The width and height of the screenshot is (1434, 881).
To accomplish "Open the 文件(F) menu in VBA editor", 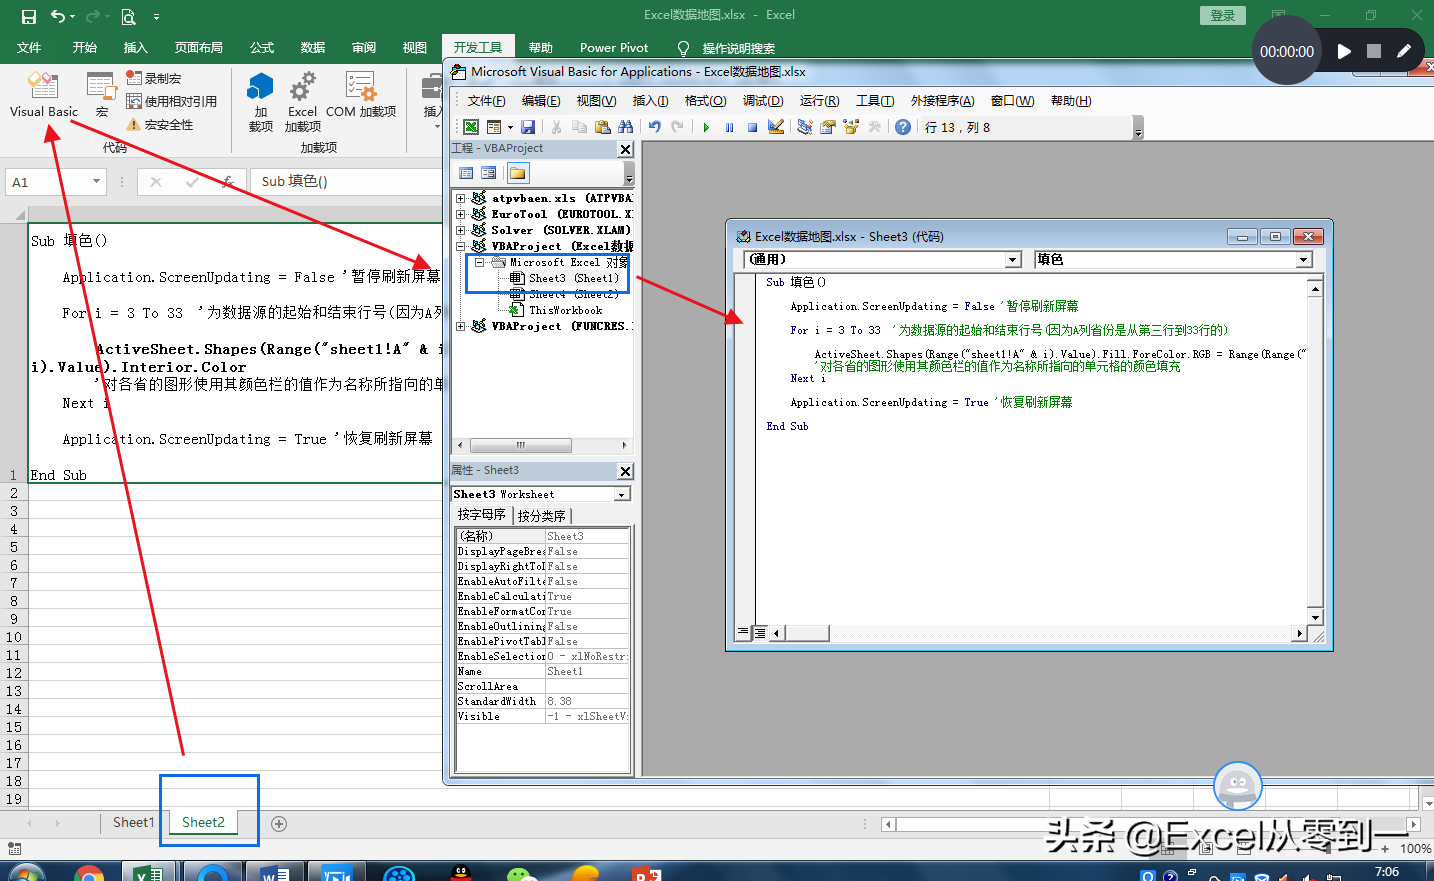I will [x=487, y=101].
